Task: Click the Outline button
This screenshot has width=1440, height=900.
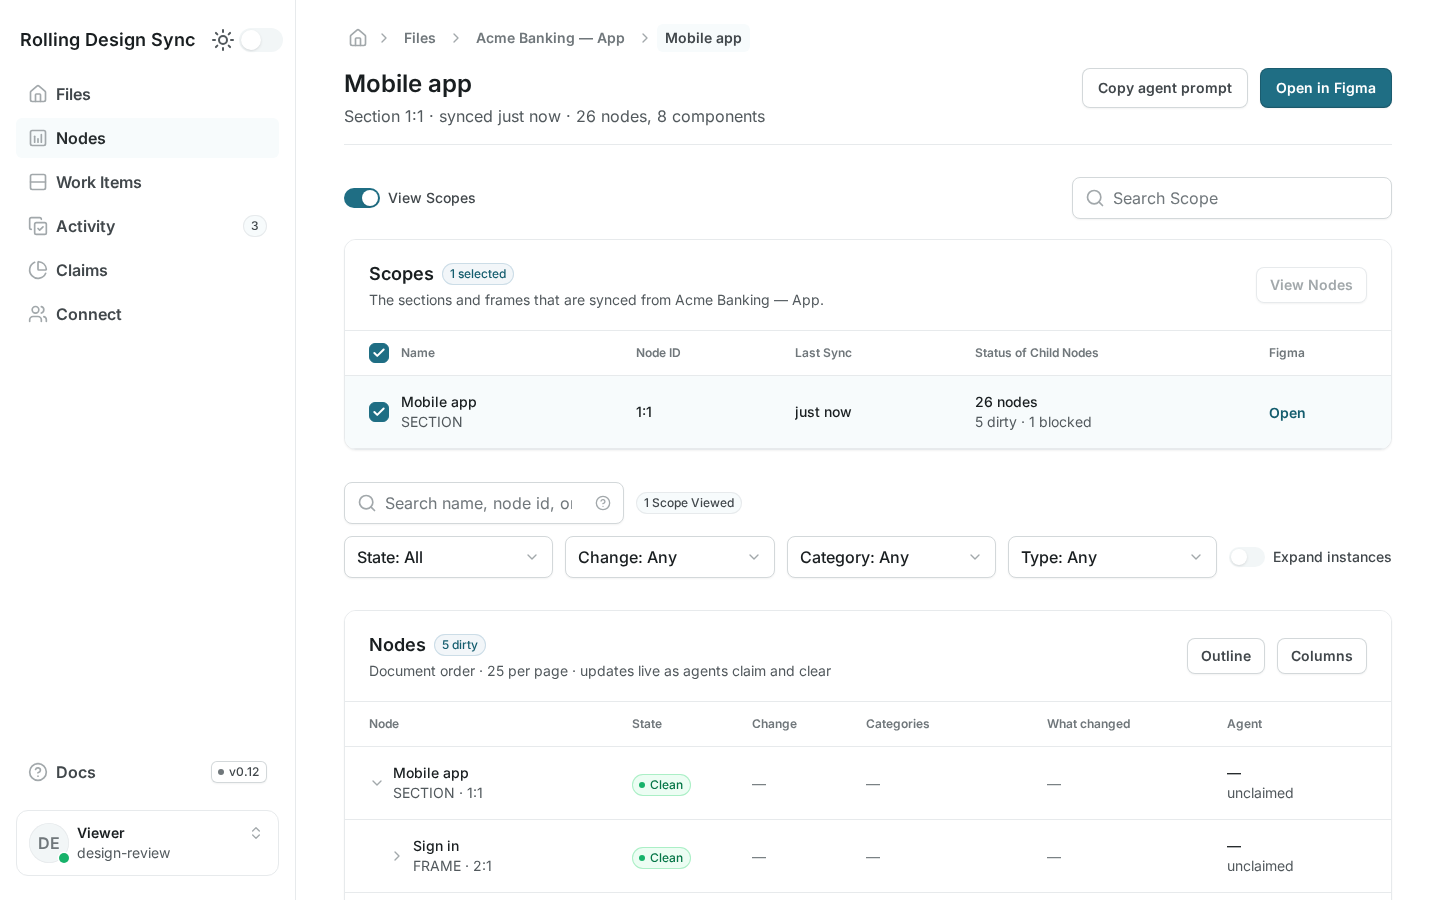Action: point(1226,656)
